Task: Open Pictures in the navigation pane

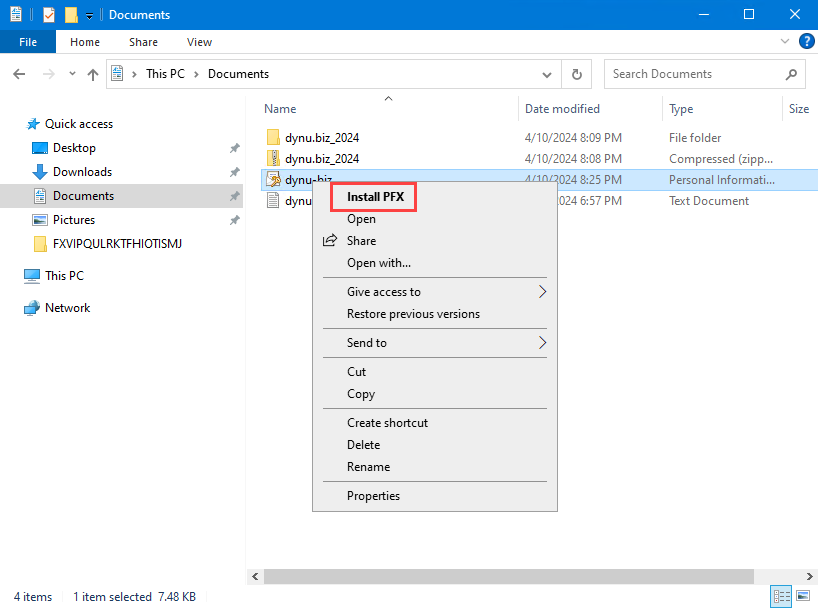Action: (x=74, y=220)
